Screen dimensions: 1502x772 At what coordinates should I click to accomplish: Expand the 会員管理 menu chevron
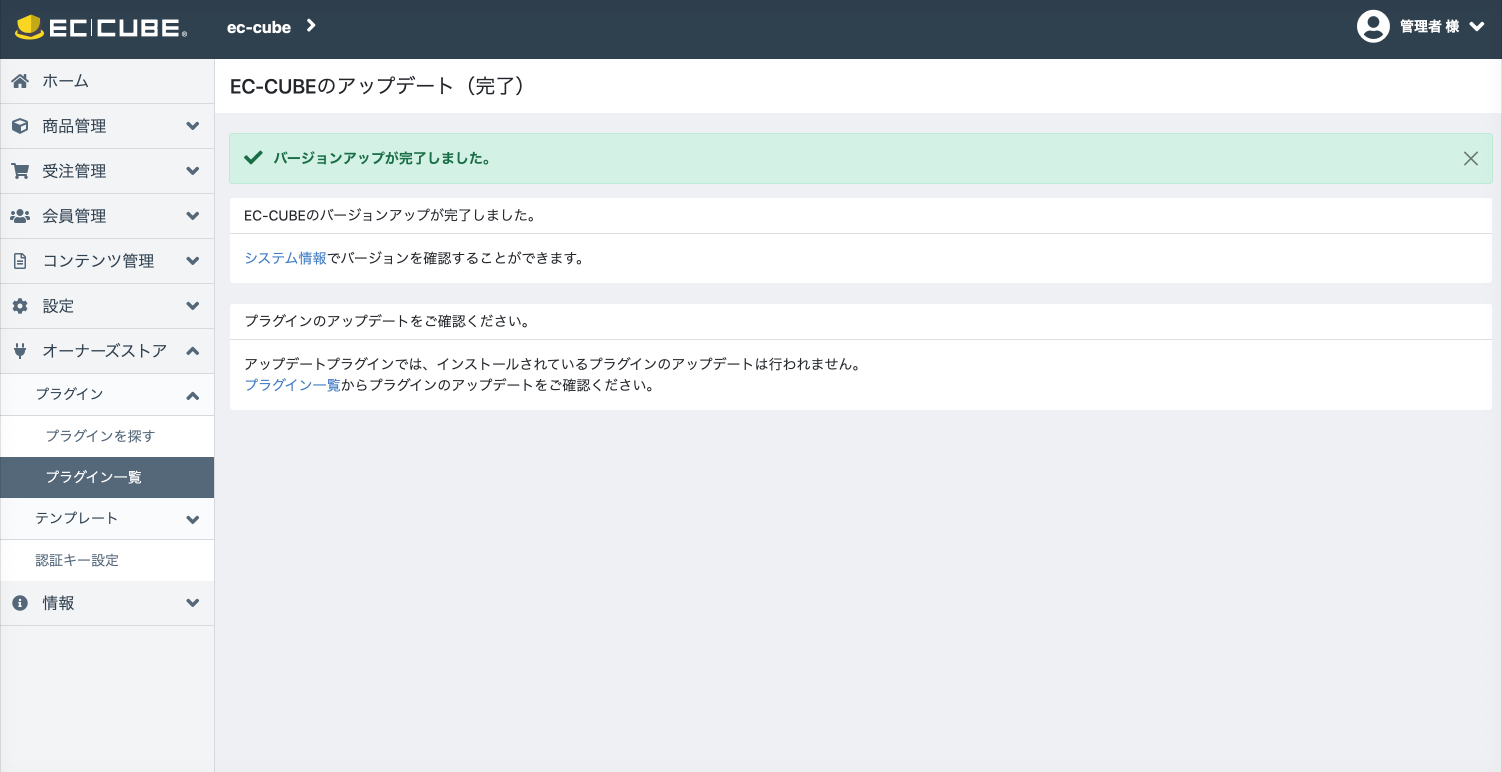[193, 216]
